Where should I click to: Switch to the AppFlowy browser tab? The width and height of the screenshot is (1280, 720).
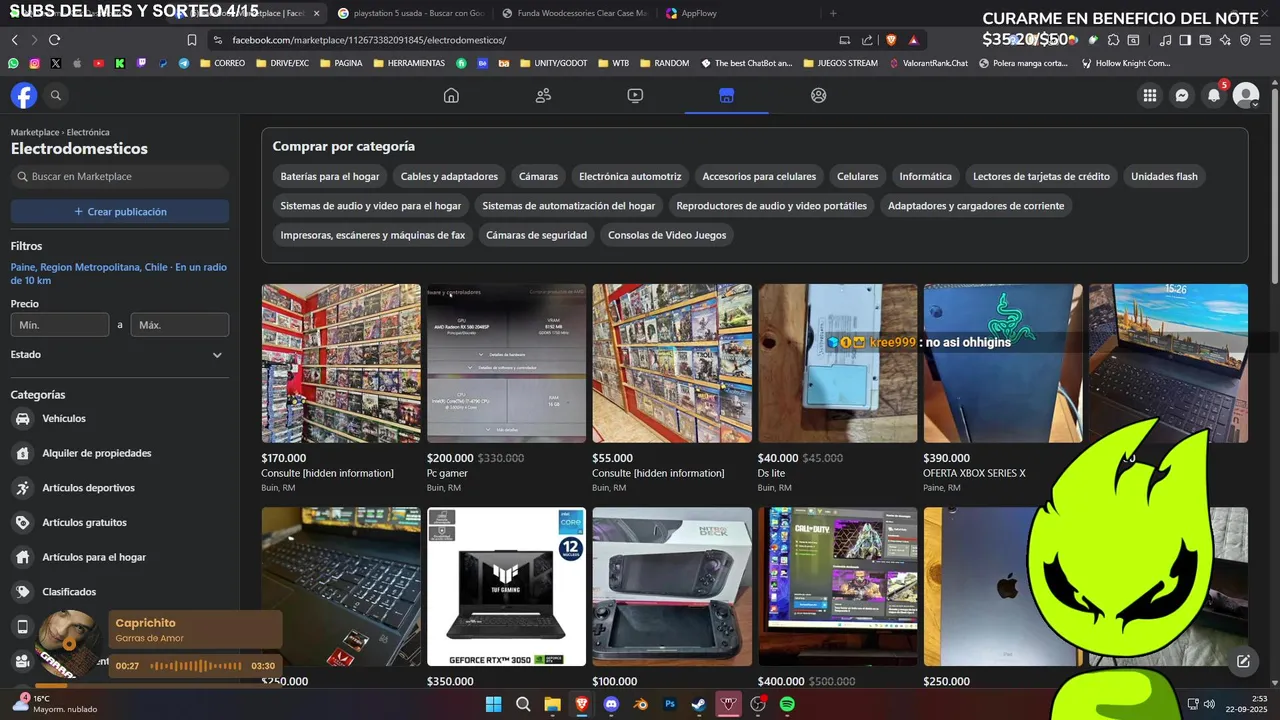point(738,13)
